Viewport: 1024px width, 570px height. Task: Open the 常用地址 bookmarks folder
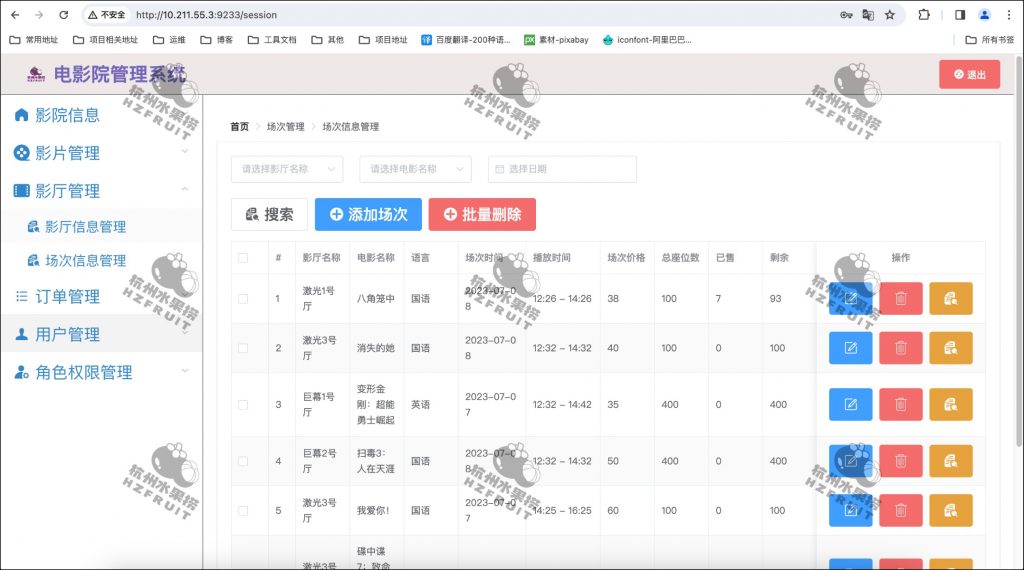[x=34, y=40]
